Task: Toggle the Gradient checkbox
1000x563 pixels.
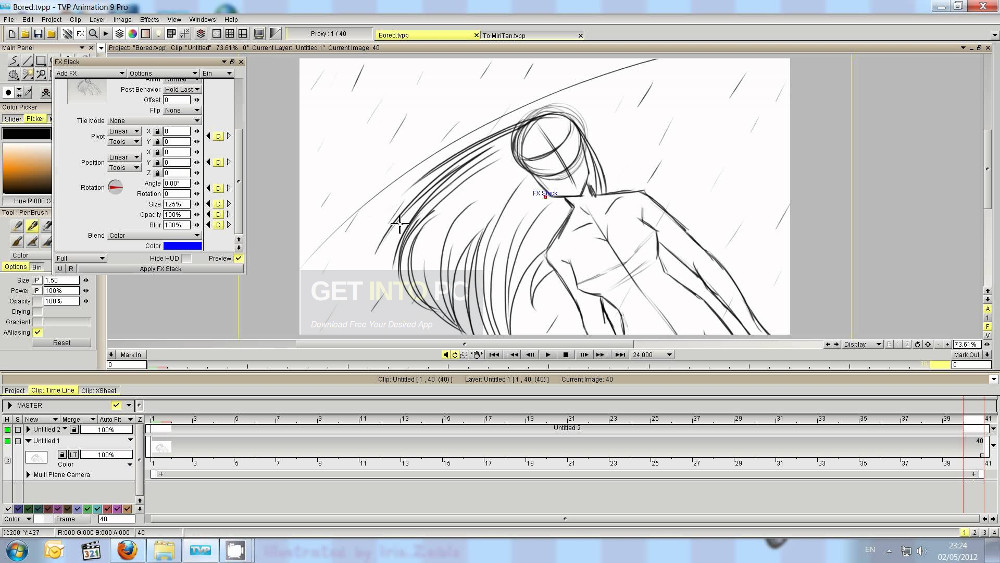Action: click(x=38, y=322)
